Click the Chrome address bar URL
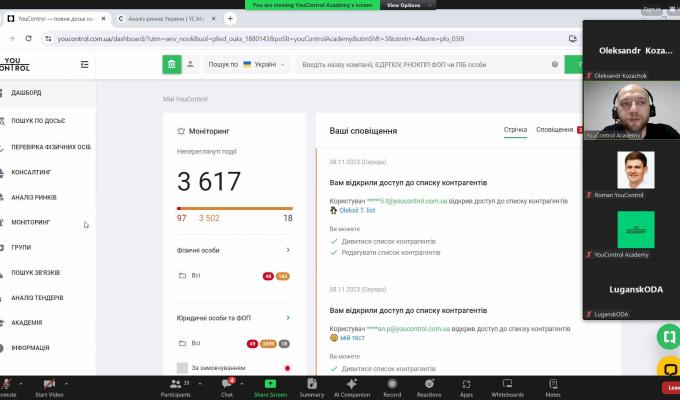 click(x=260, y=39)
